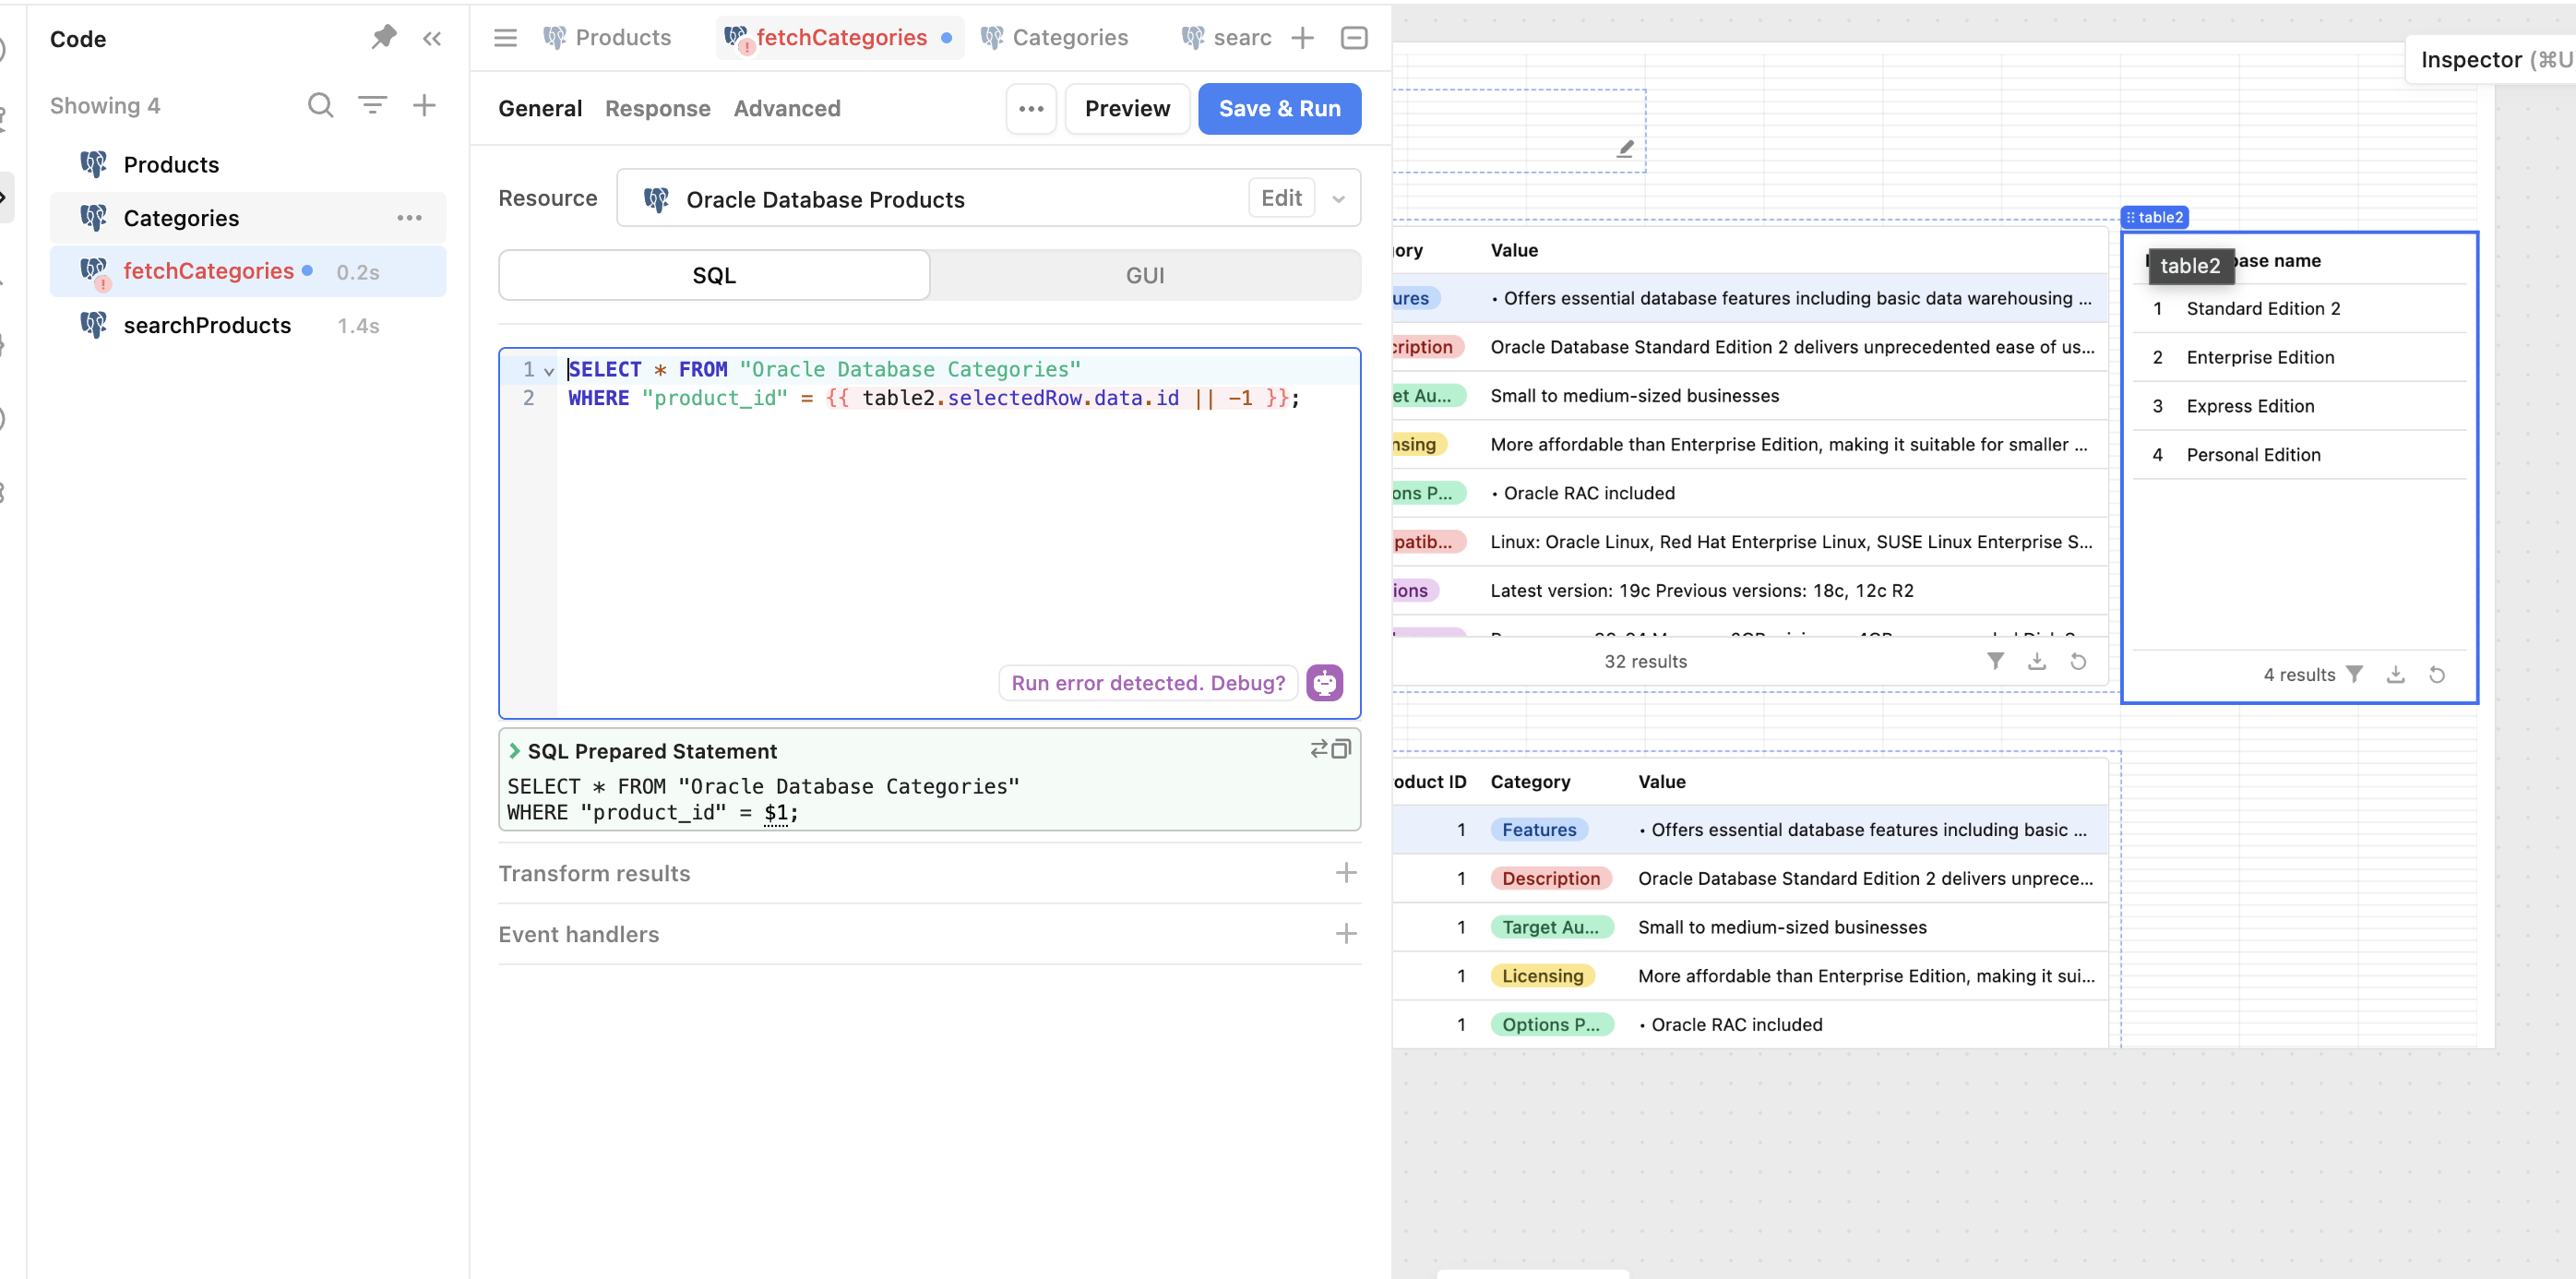Pin the Code panel
2576x1279 pixels.
[384, 38]
